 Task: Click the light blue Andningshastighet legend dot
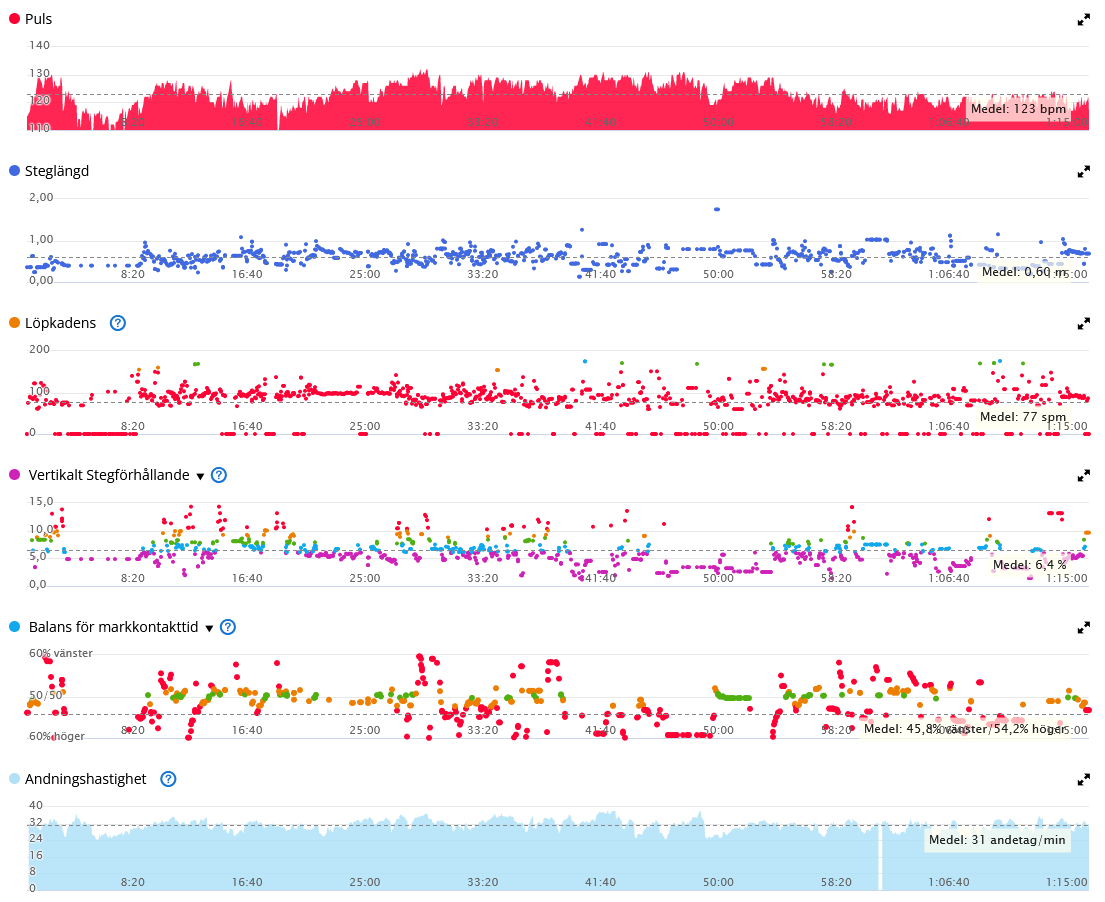(x=14, y=779)
